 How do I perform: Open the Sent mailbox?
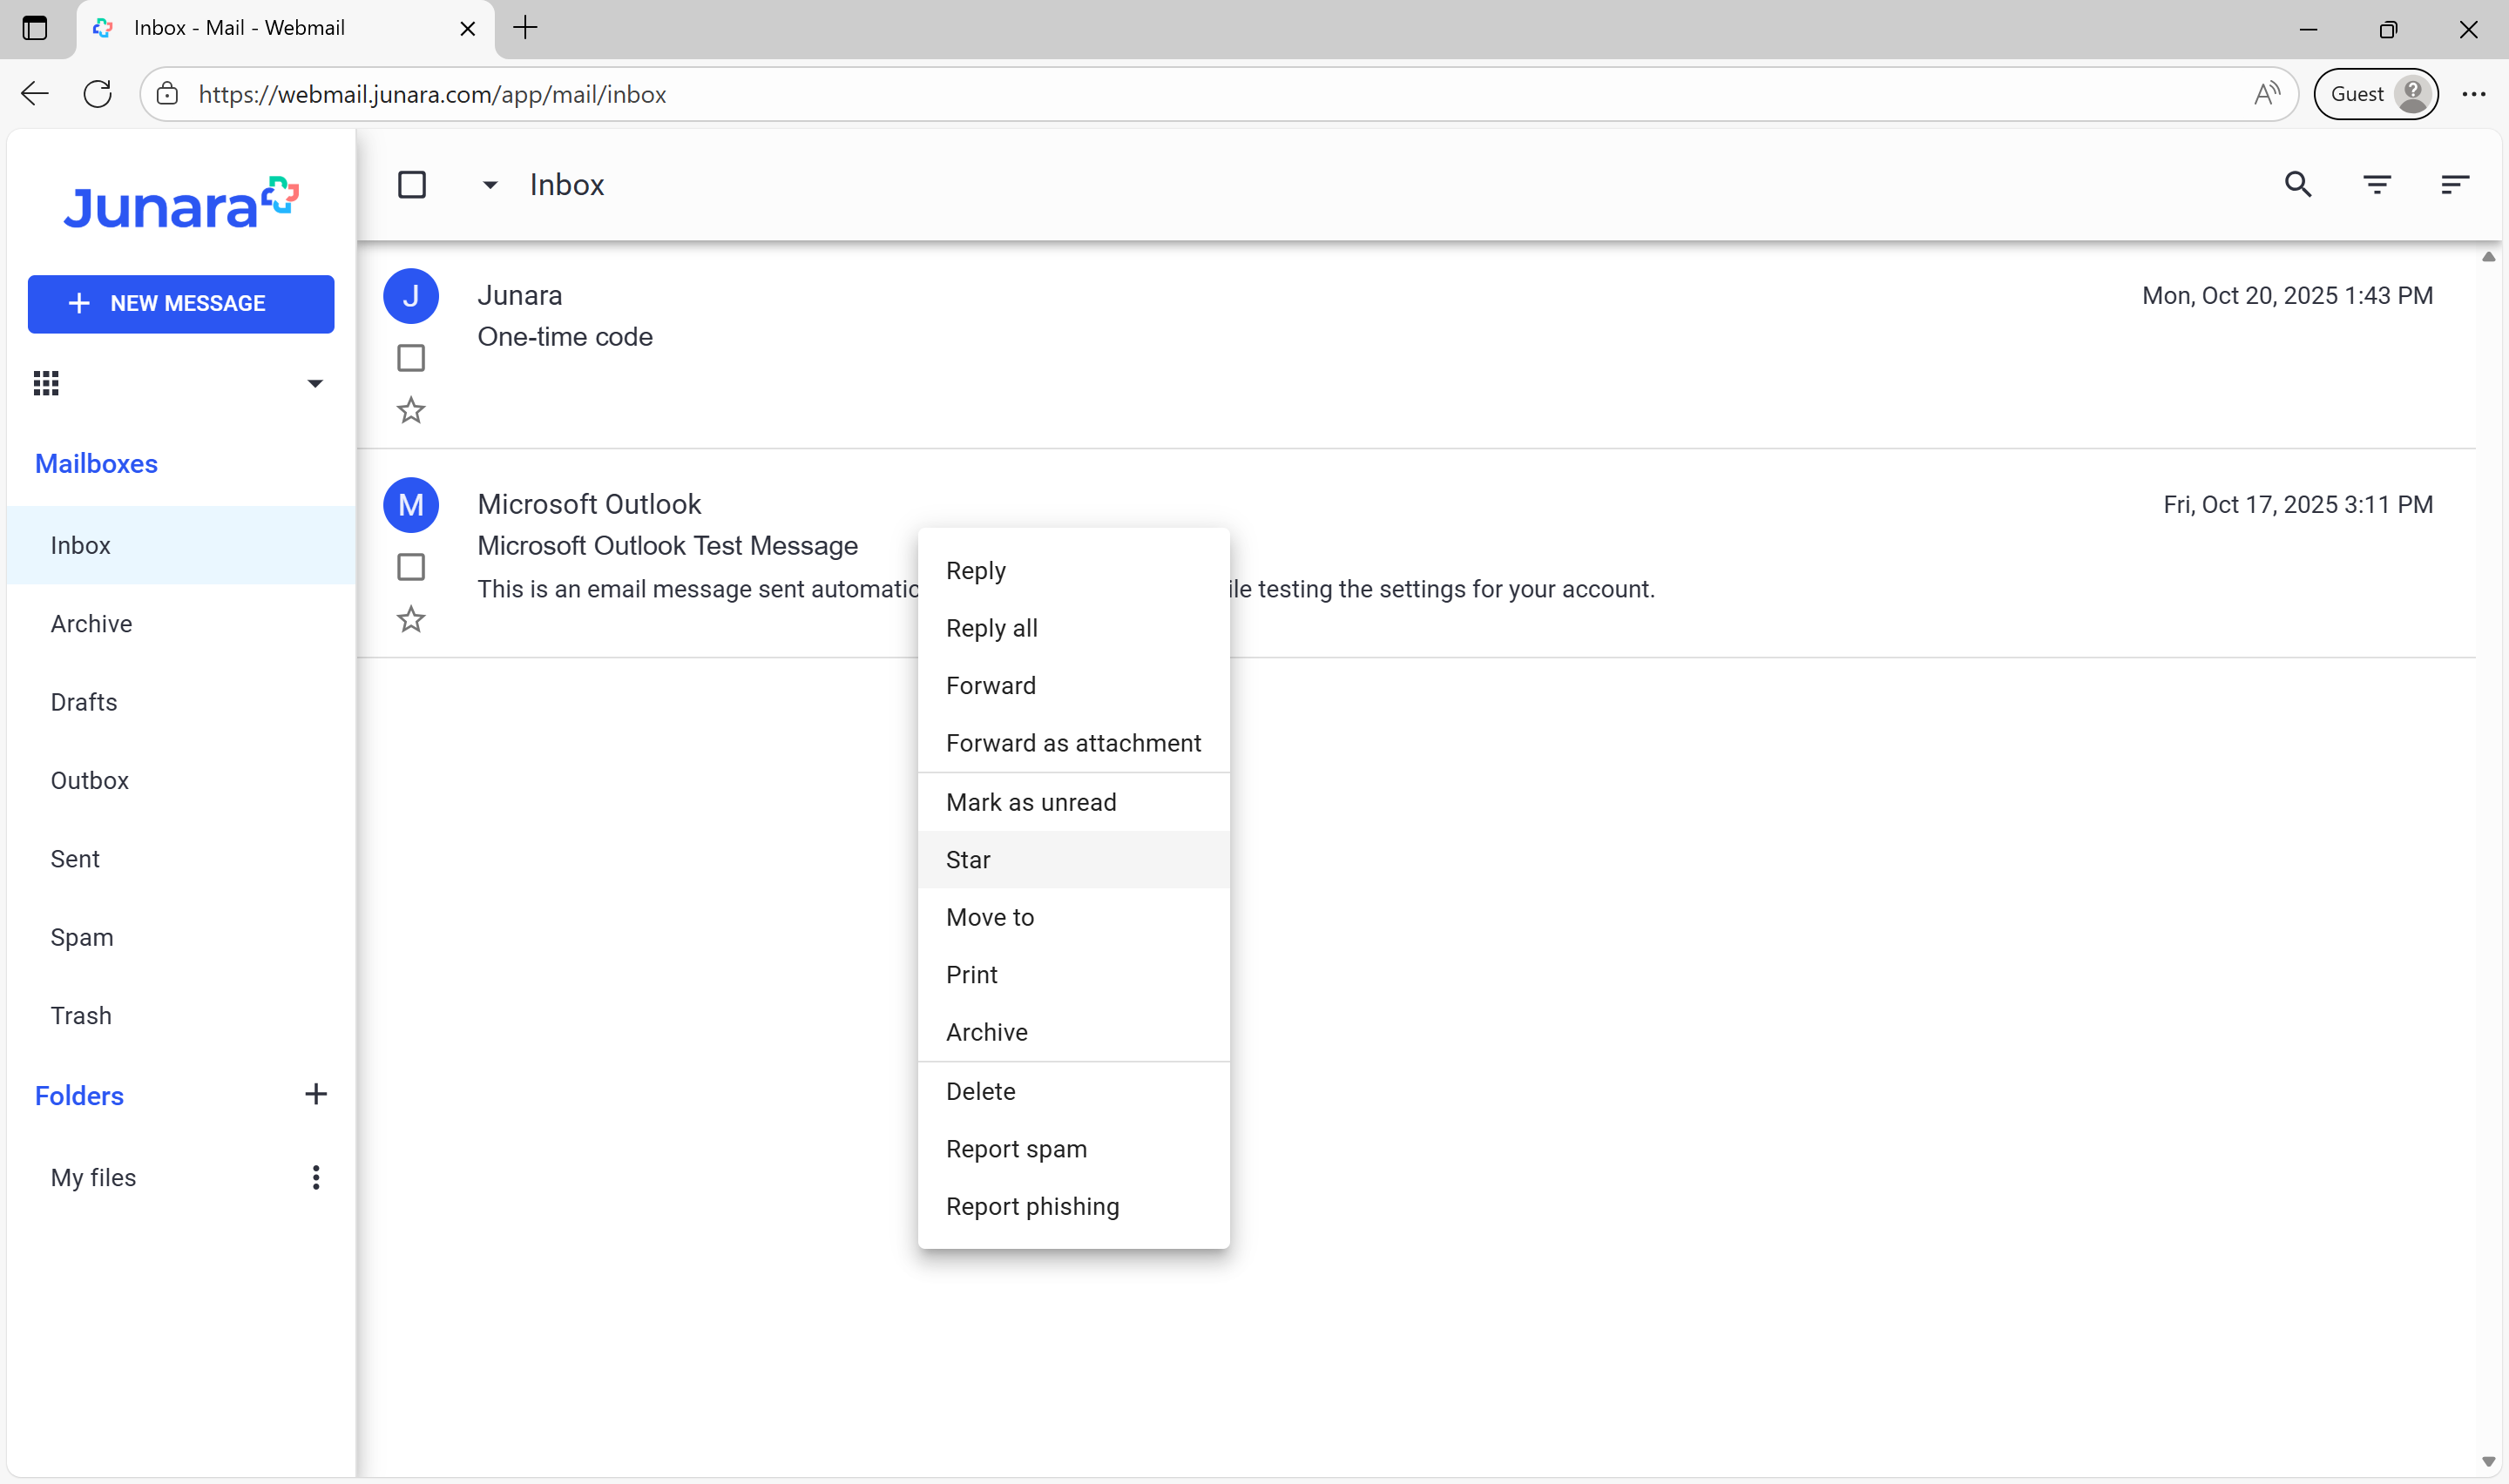click(181, 858)
